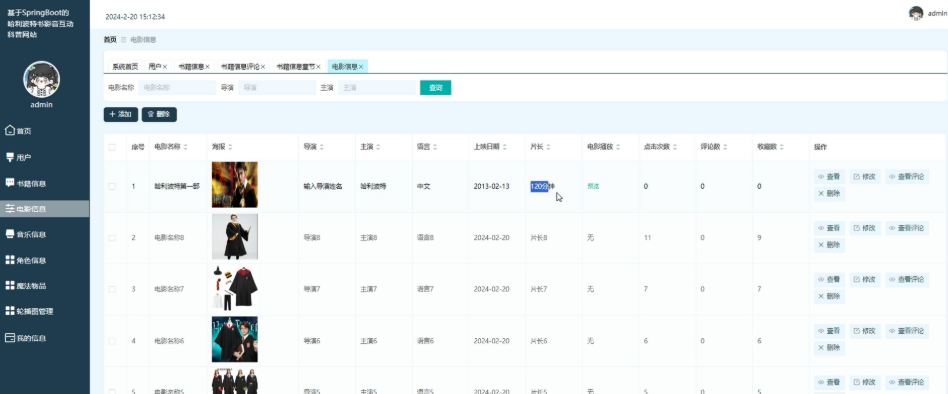Close the 书籍信息 tab with its ×
This screenshot has height=394, width=948.
coord(207,66)
